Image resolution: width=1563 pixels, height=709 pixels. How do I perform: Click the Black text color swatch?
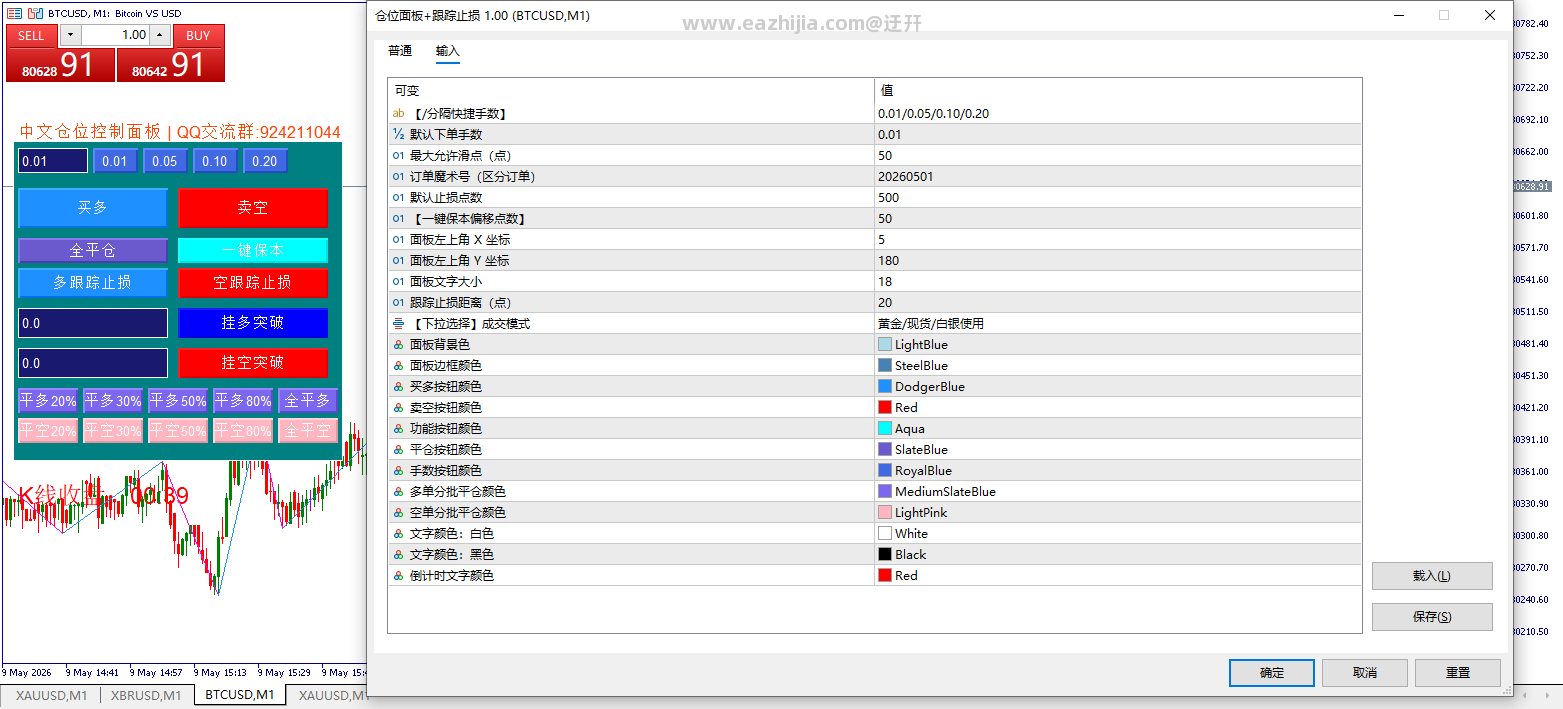[x=885, y=555]
